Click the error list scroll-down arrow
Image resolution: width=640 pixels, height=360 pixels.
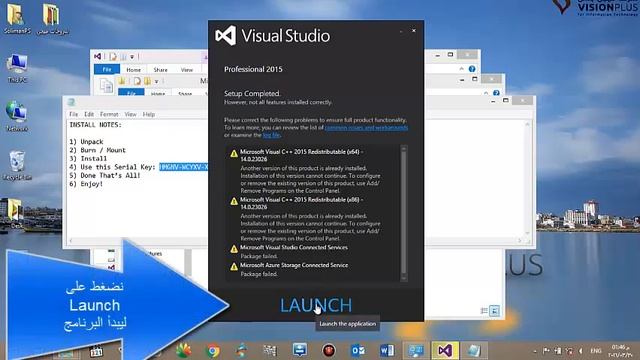coord(404,278)
